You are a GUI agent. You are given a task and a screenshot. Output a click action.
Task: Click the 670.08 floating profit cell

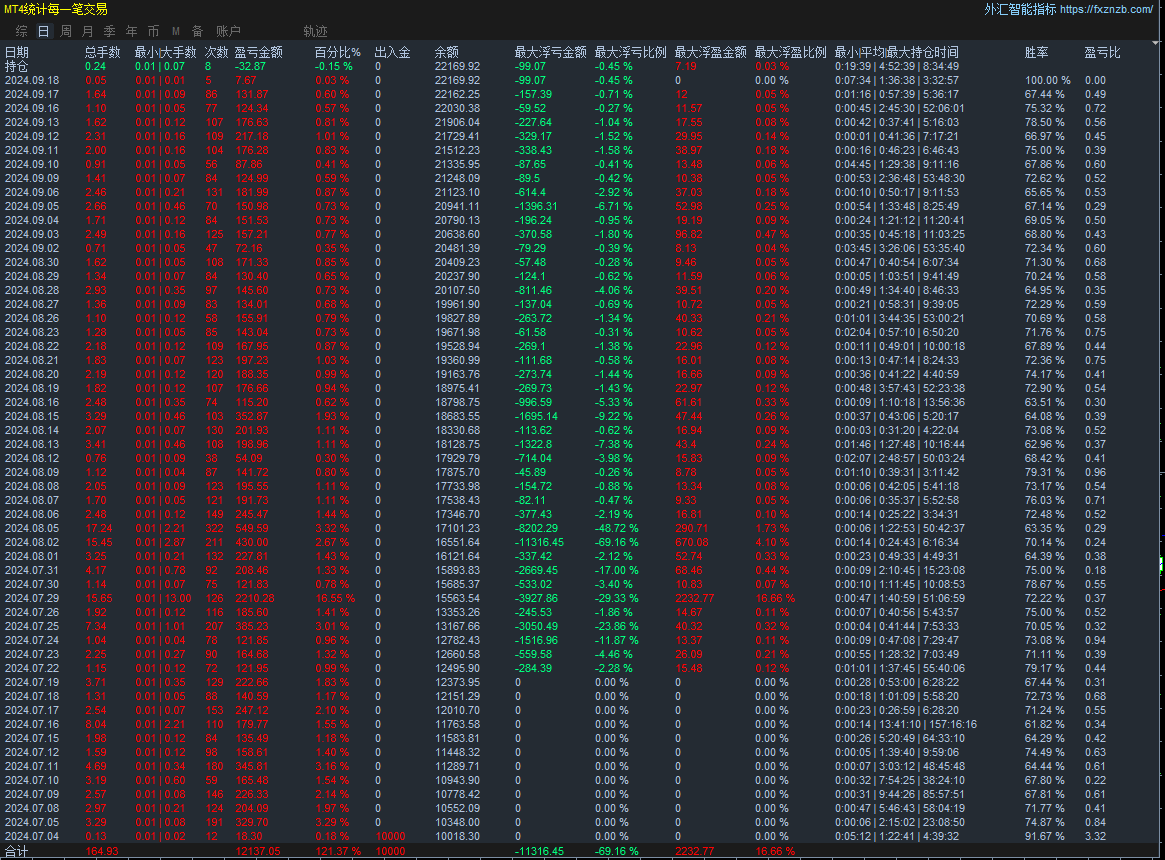click(x=692, y=543)
